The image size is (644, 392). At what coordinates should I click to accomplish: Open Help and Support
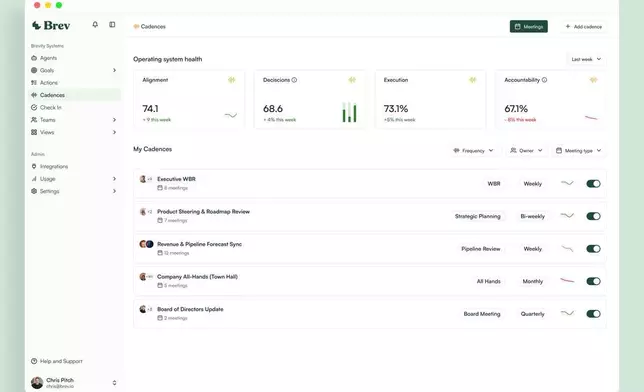click(57, 361)
